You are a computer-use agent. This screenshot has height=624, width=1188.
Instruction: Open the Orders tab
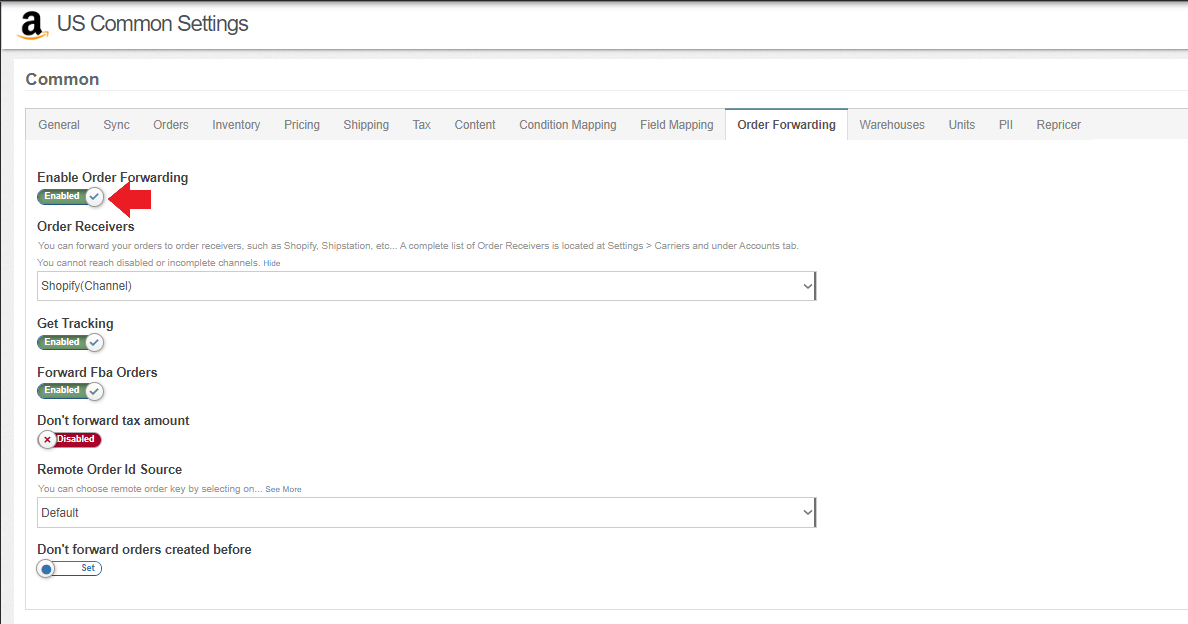(x=170, y=125)
